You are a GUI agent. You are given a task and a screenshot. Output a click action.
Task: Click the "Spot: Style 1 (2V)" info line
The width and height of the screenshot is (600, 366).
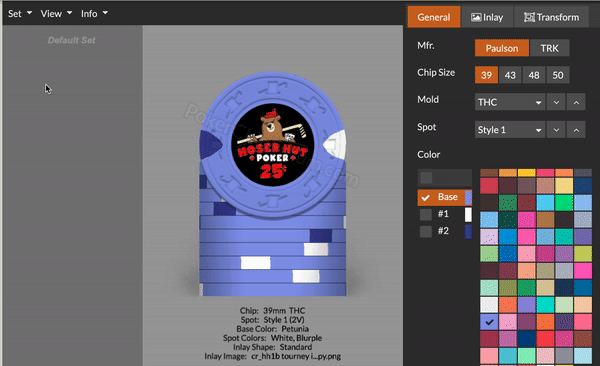272,320
